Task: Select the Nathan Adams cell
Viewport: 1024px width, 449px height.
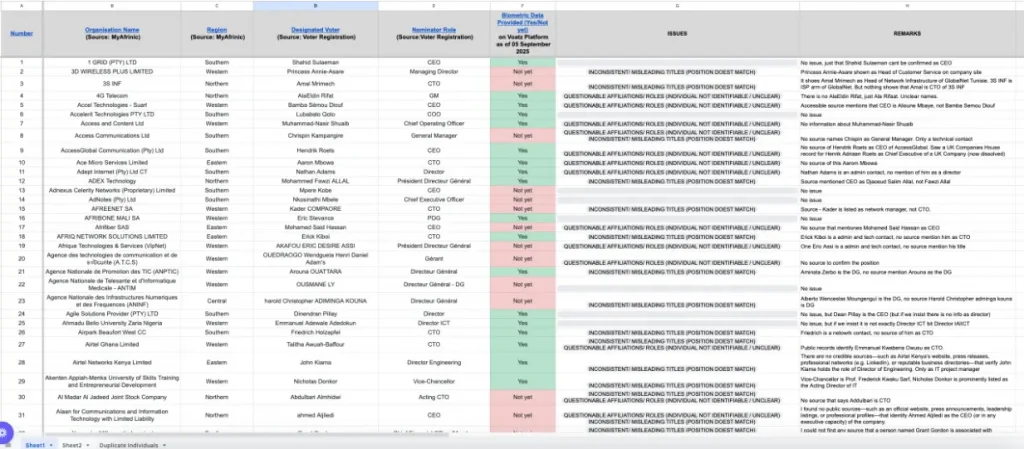Action: click(x=315, y=172)
